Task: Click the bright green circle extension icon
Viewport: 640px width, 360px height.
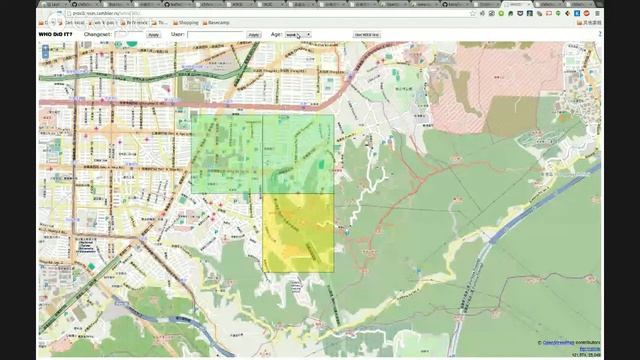Action: pyautogui.click(x=501, y=13)
